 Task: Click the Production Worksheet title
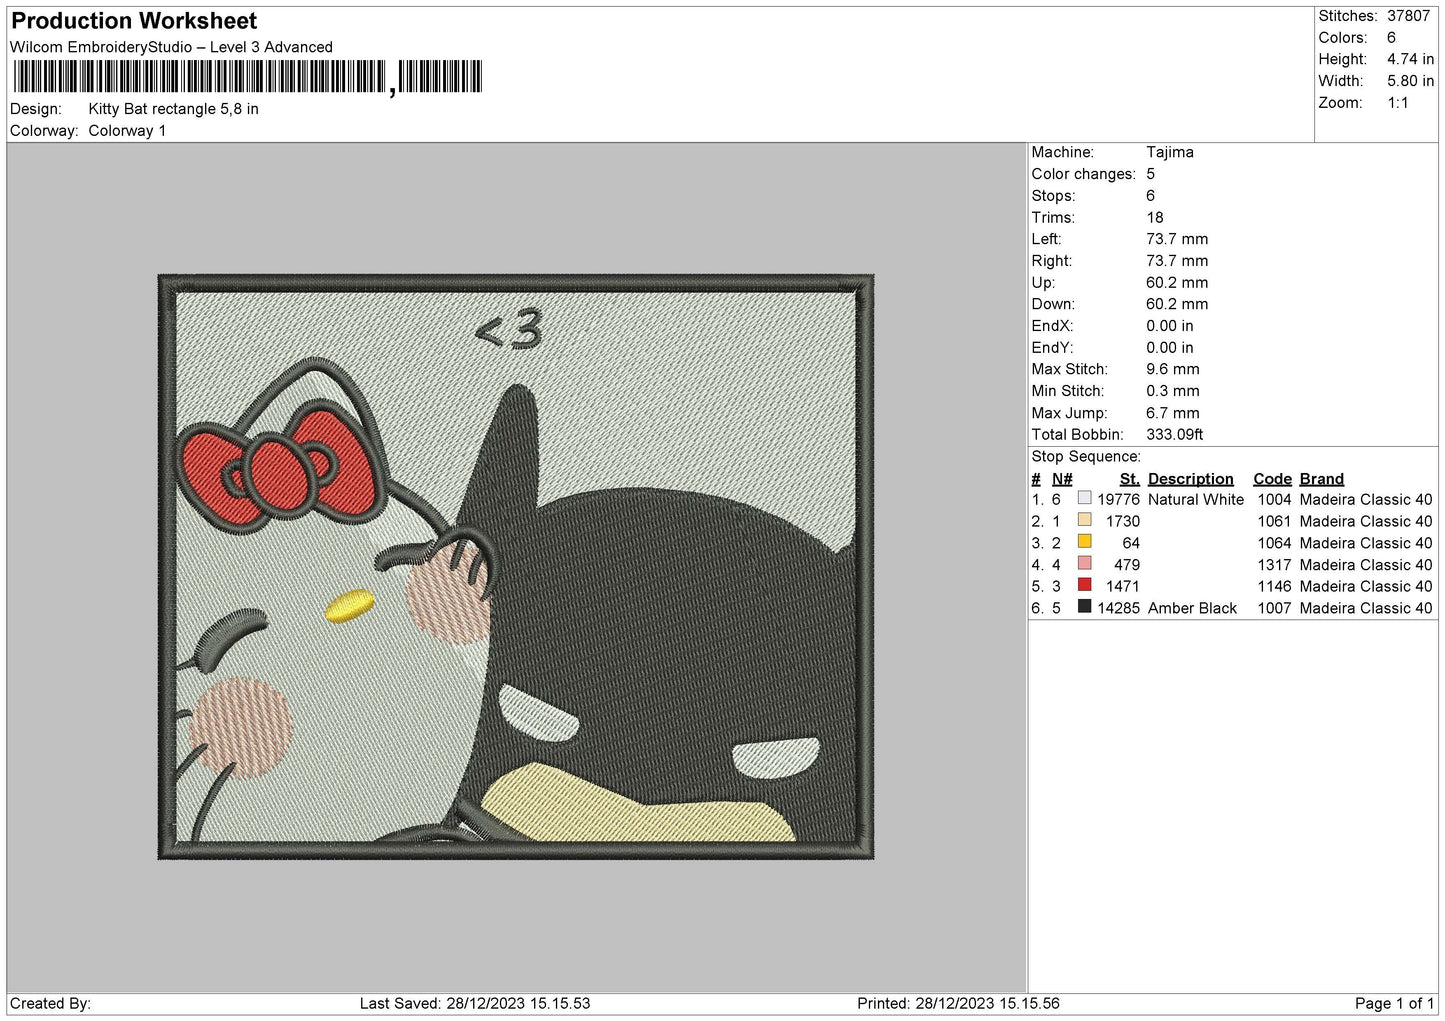click(134, 21)
